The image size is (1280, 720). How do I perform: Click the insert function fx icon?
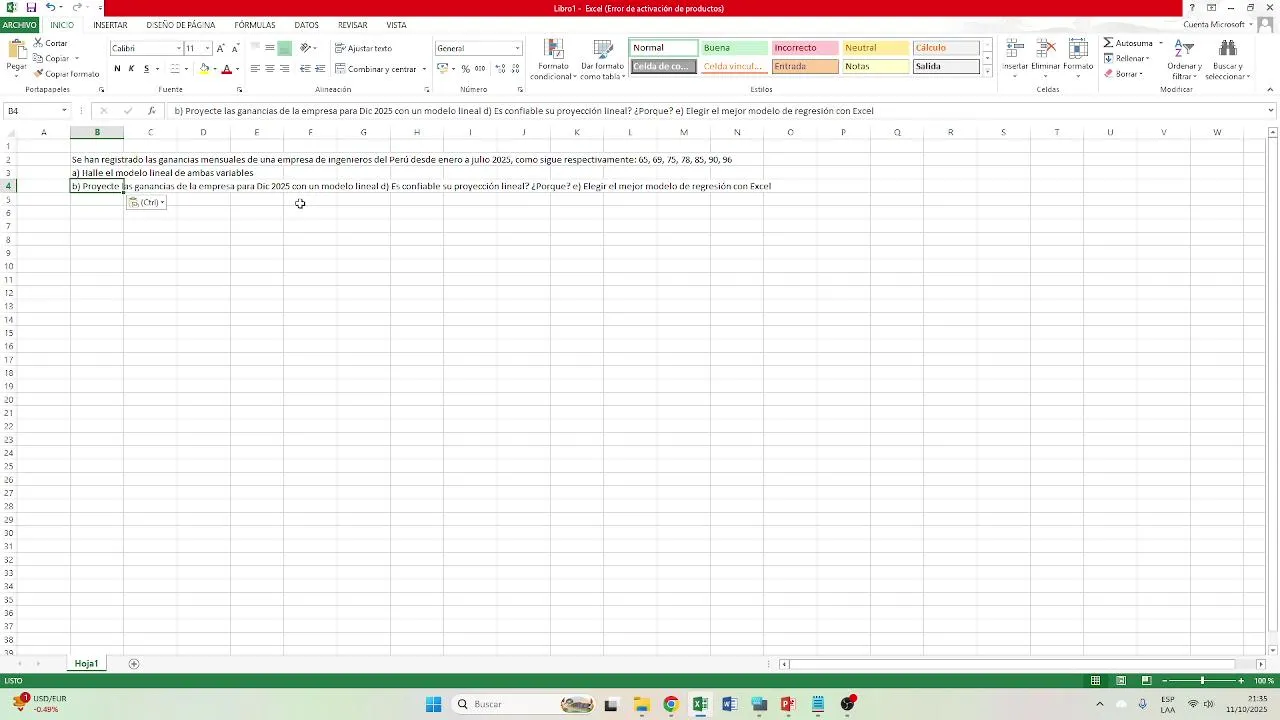click(x=151, y=111)
